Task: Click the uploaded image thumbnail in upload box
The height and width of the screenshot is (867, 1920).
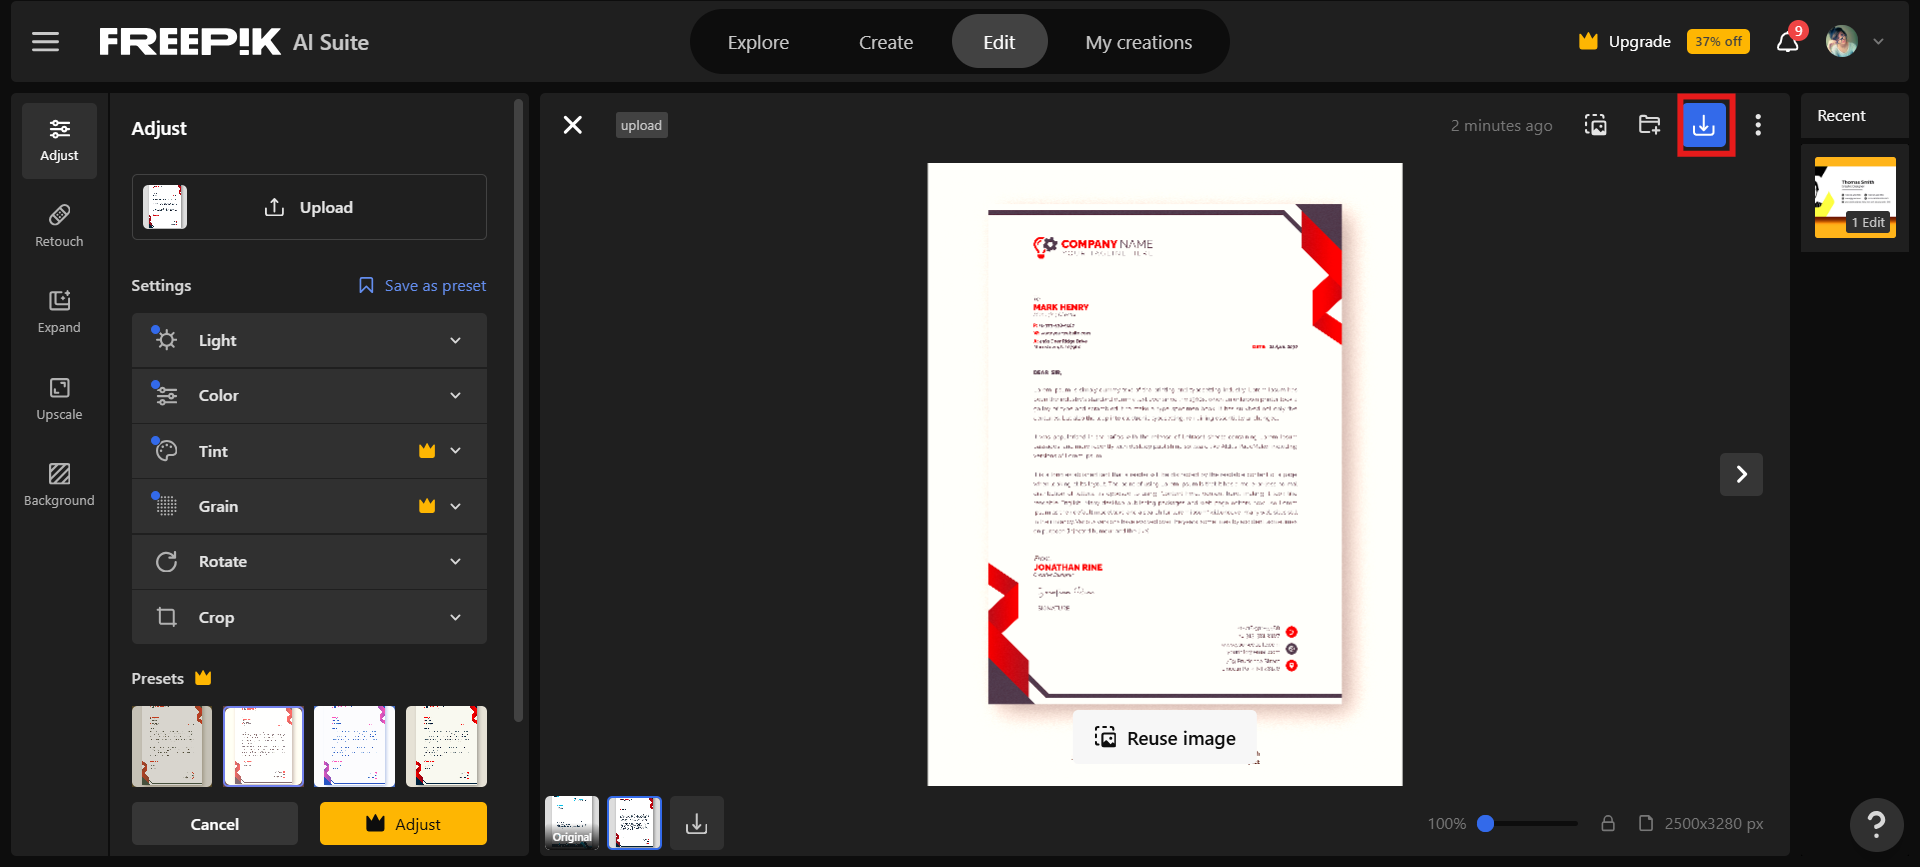Action: (x=165, y=207)
